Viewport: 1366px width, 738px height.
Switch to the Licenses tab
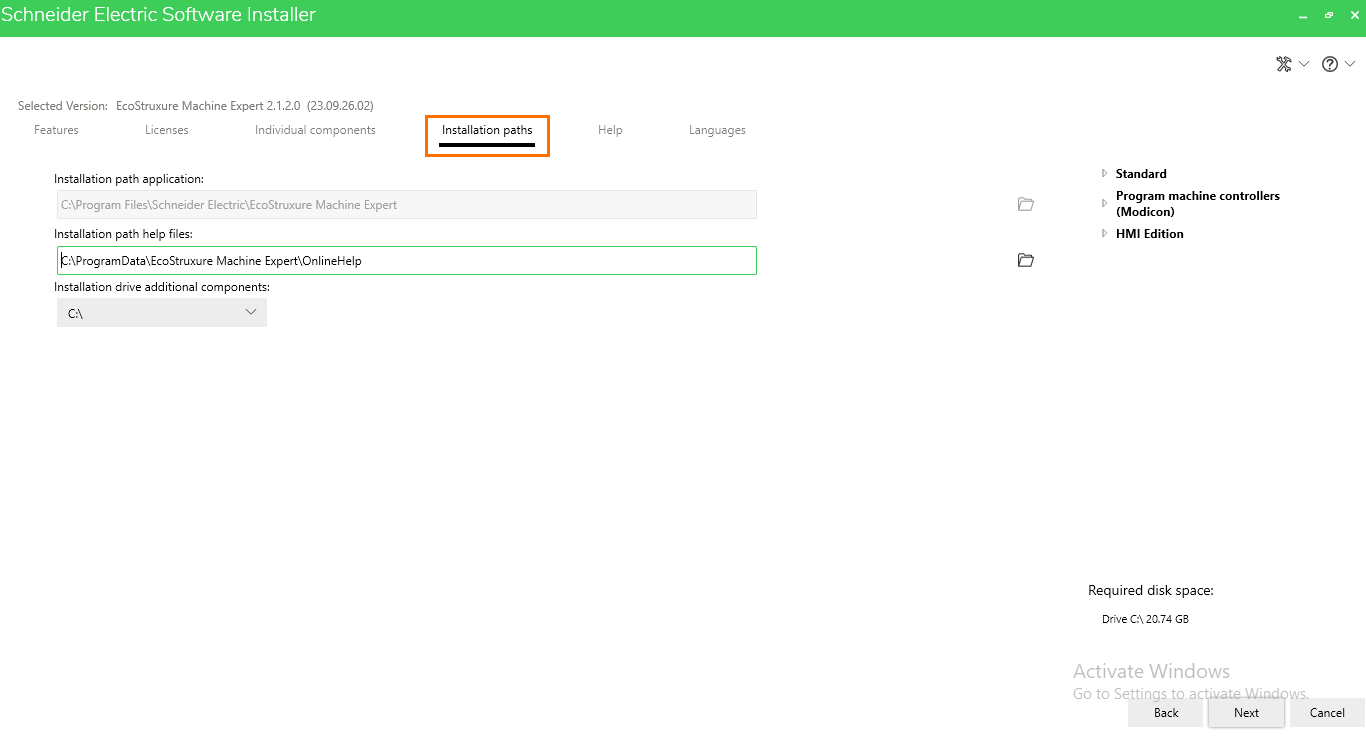[167, 130]
